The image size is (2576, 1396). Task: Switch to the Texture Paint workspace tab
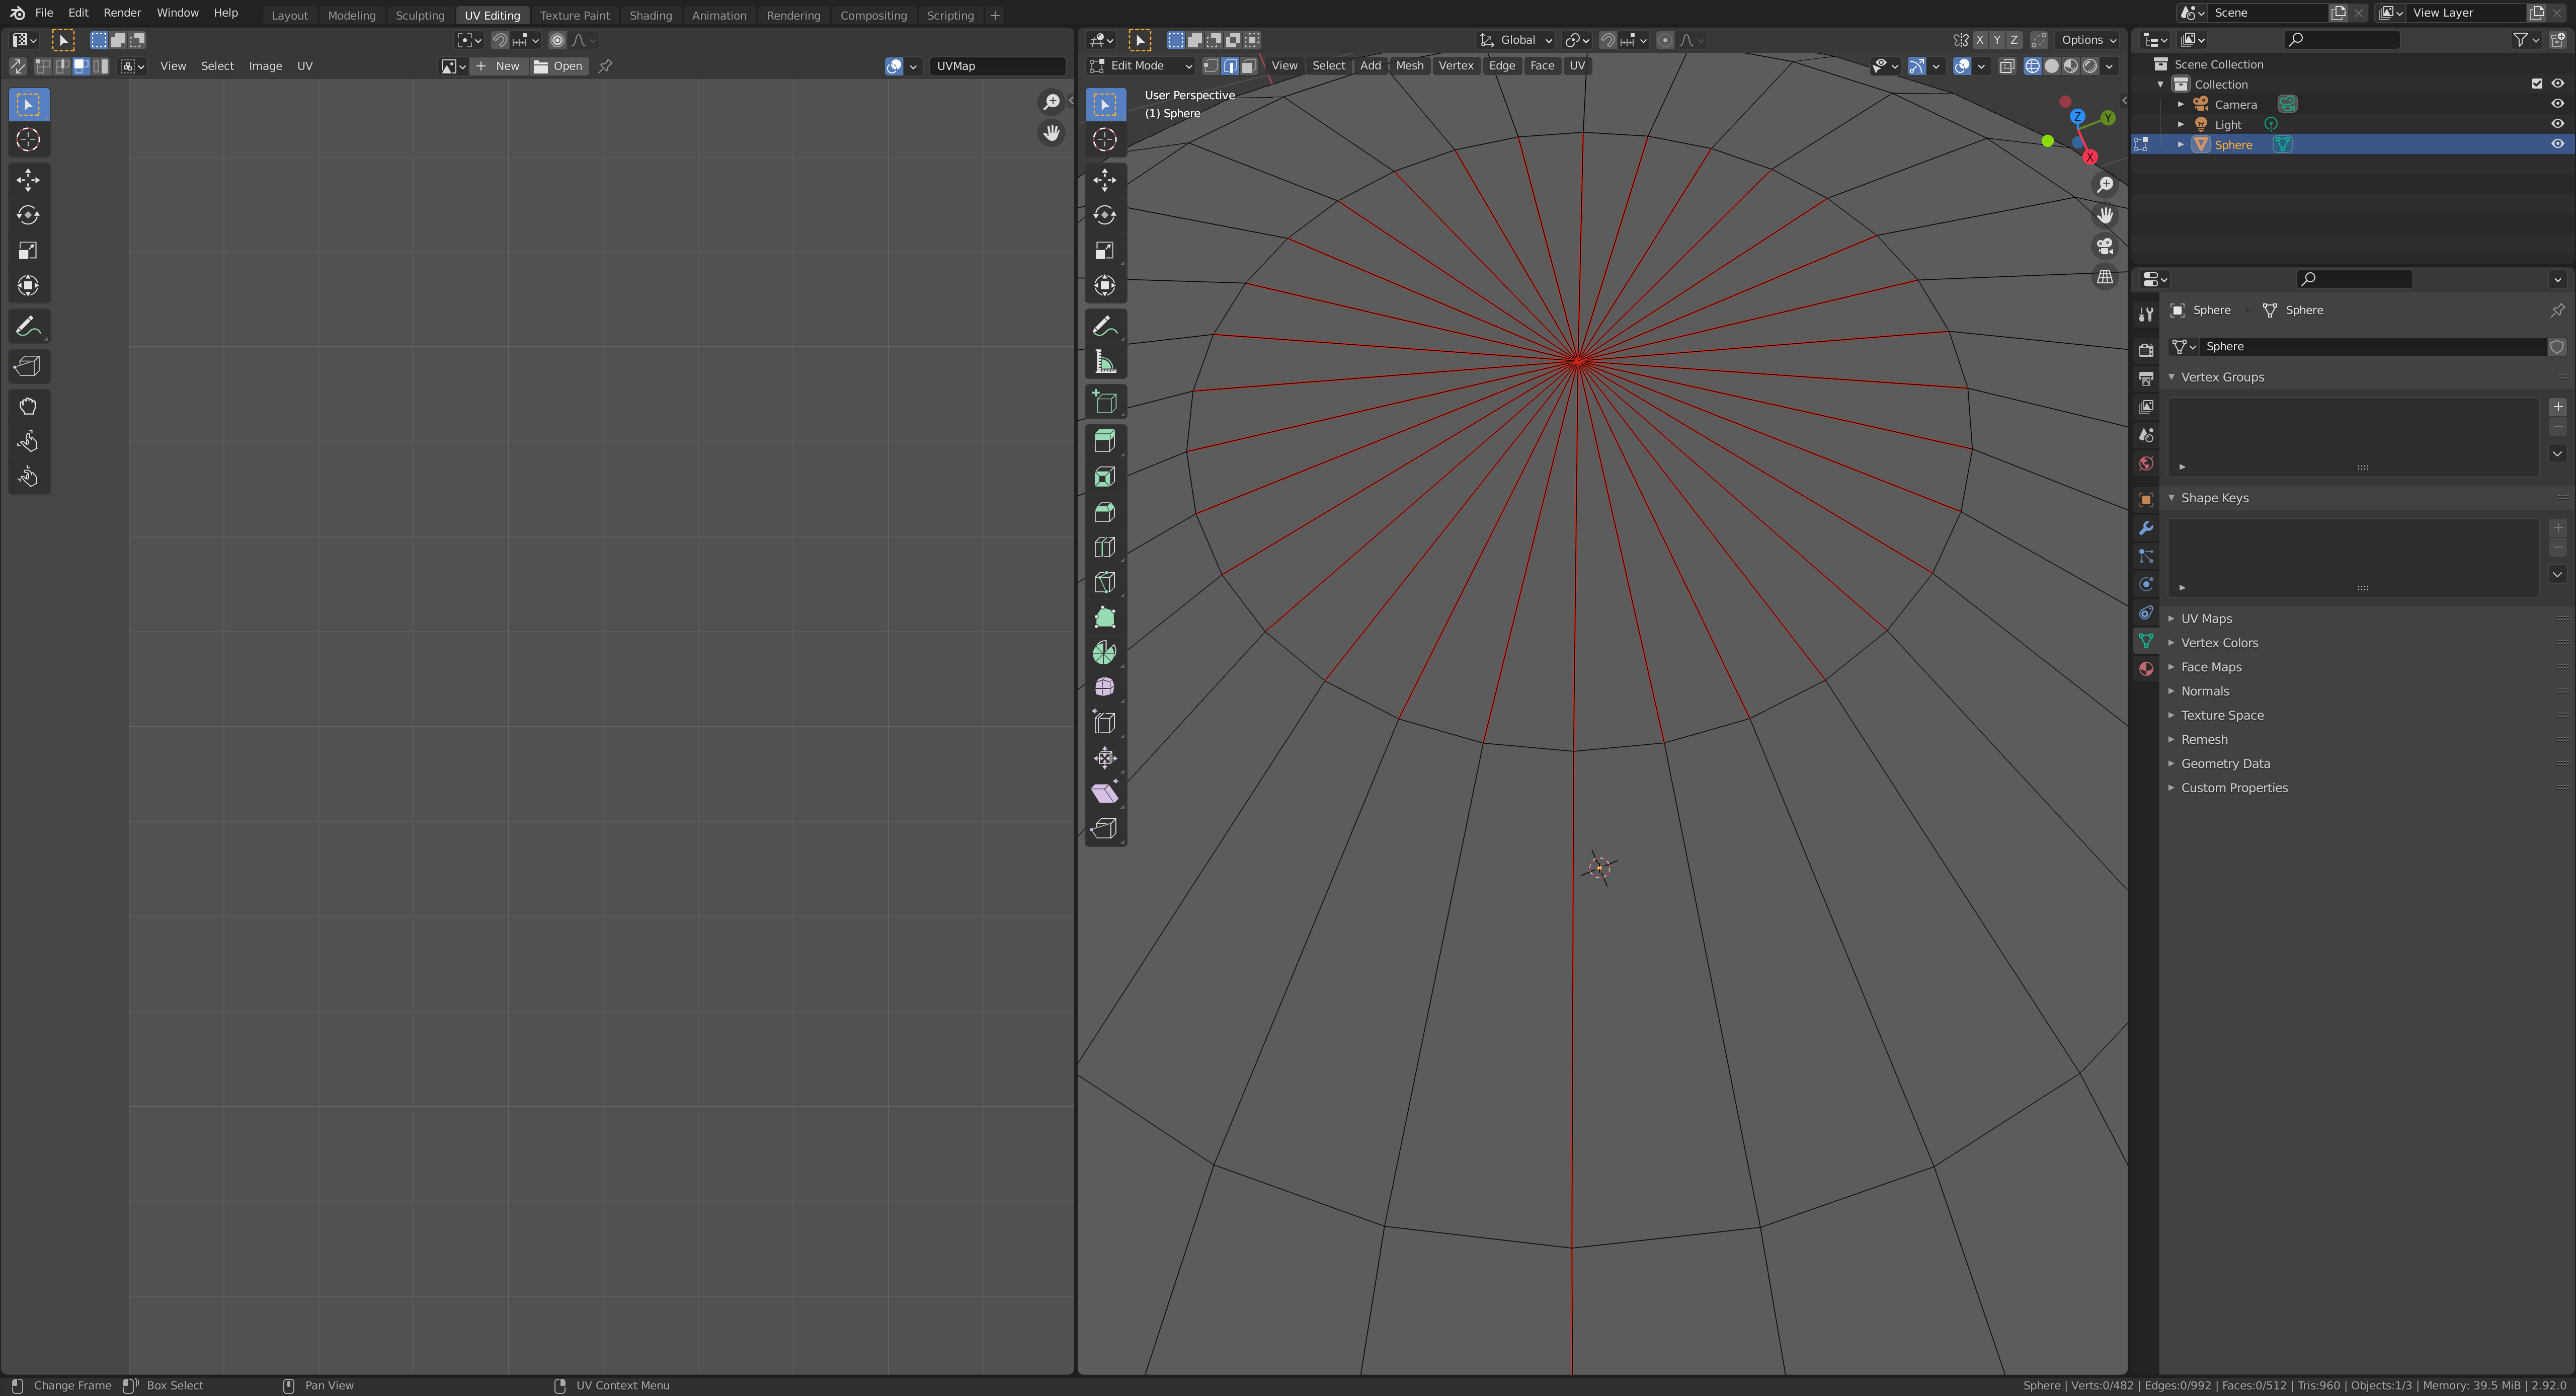tap(574, 15)
